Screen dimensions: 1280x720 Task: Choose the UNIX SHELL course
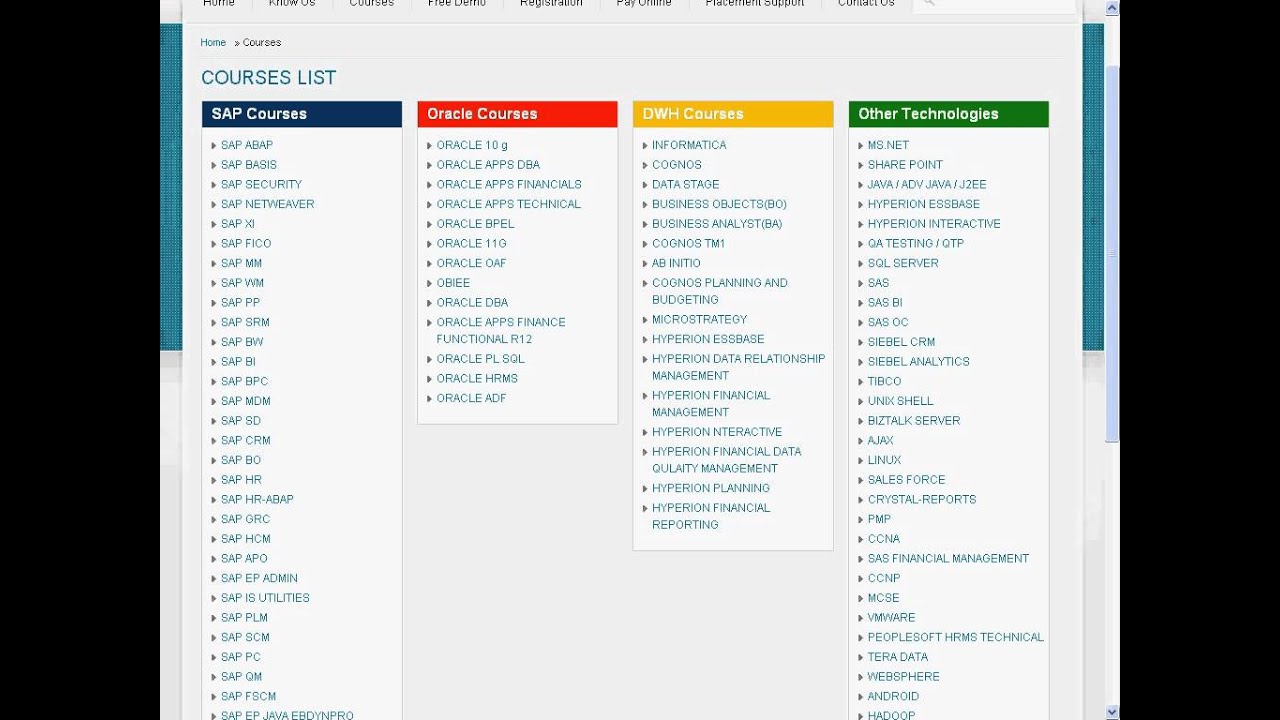[x=900, y=401]
